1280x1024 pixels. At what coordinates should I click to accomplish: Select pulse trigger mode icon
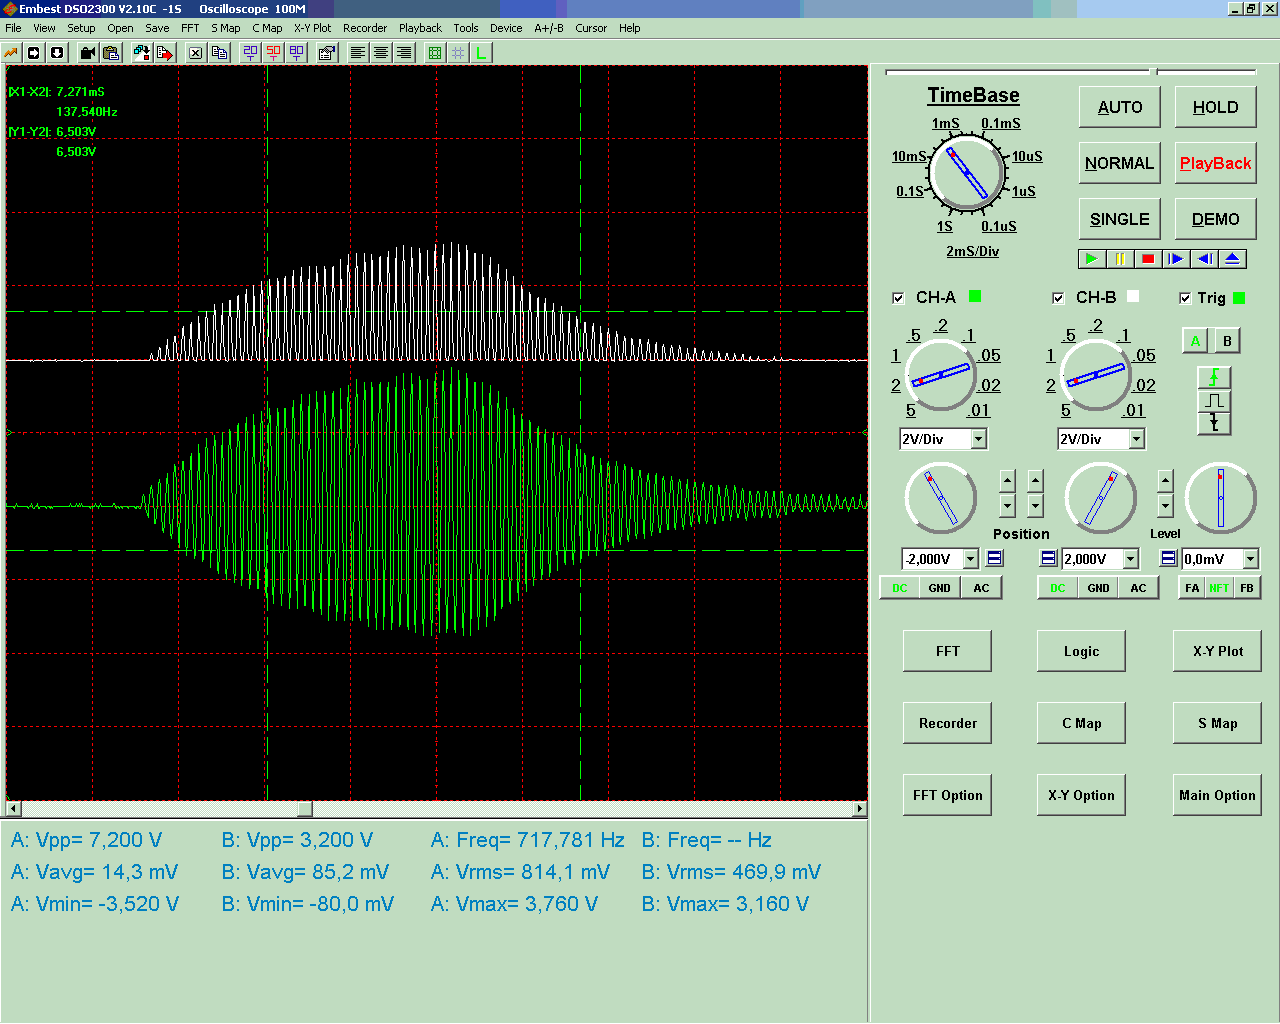click(x=1214, y=400)
